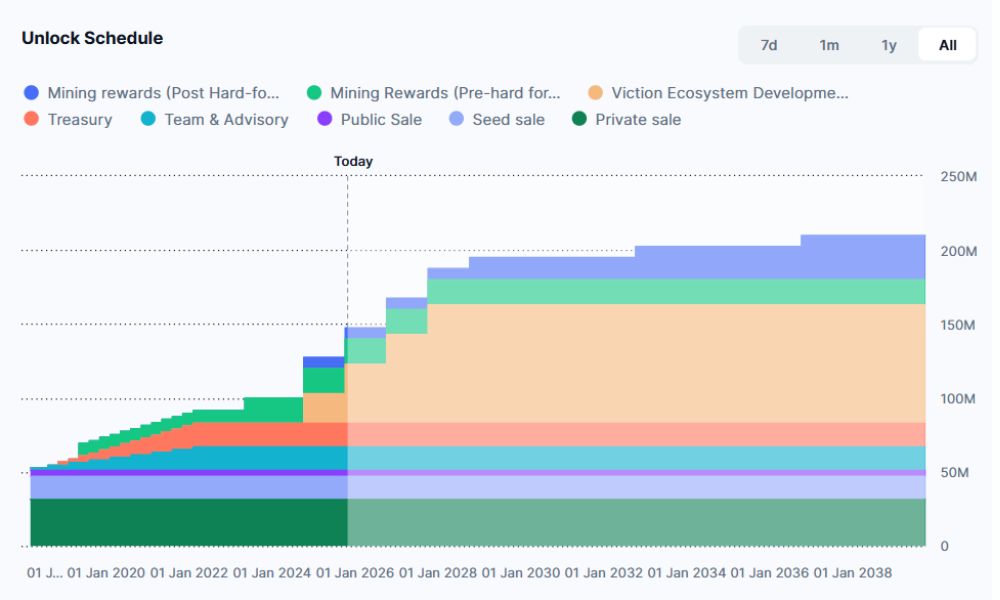Toggle the Seed sale legend label
The image size is (1000, 600).
(x=509, y=120)
